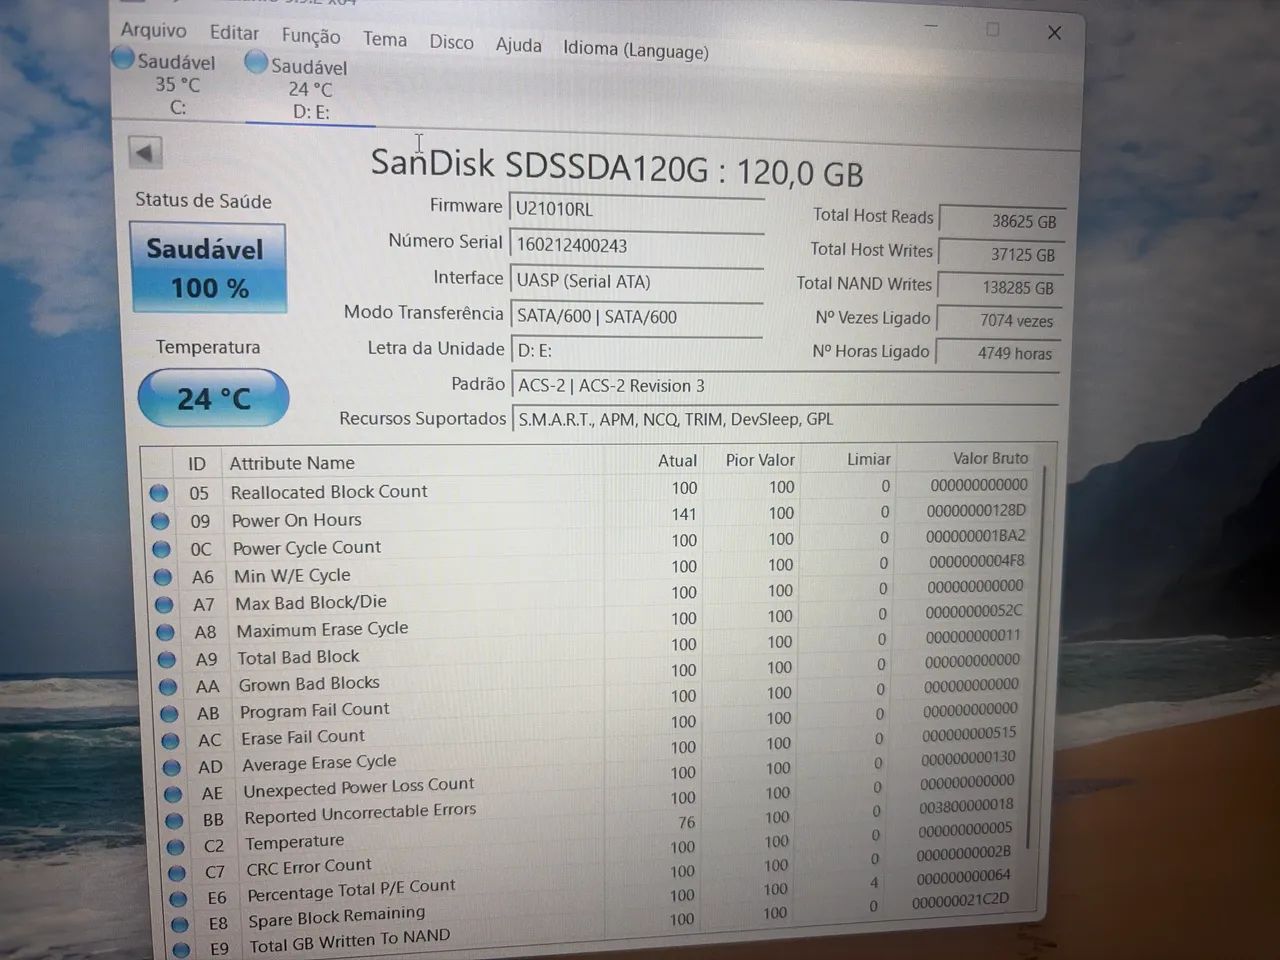Select the Reported Uncorrectable Errors attribute name

click(x=360, y=813)
